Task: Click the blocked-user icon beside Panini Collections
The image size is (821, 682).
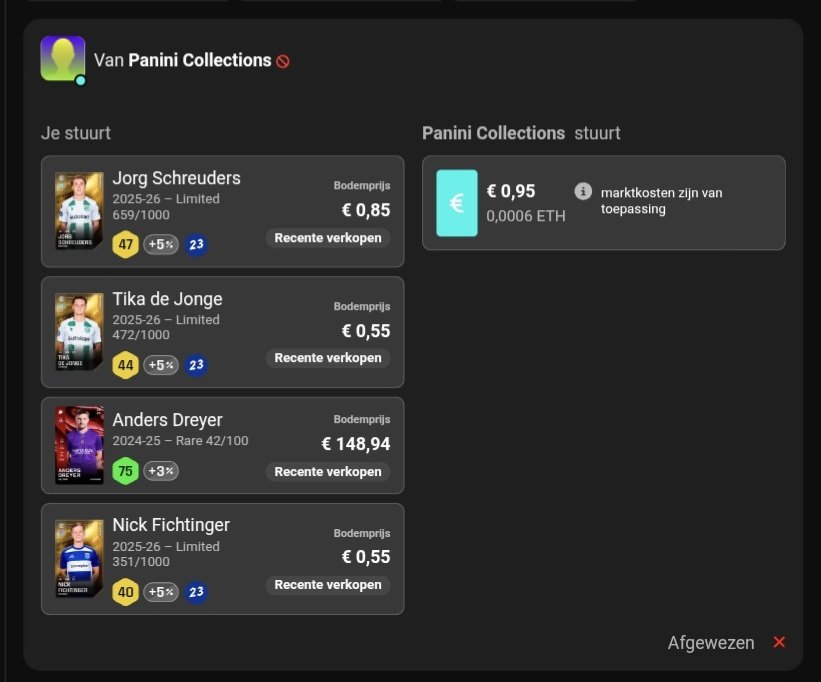Action: (x=283, y=61)
